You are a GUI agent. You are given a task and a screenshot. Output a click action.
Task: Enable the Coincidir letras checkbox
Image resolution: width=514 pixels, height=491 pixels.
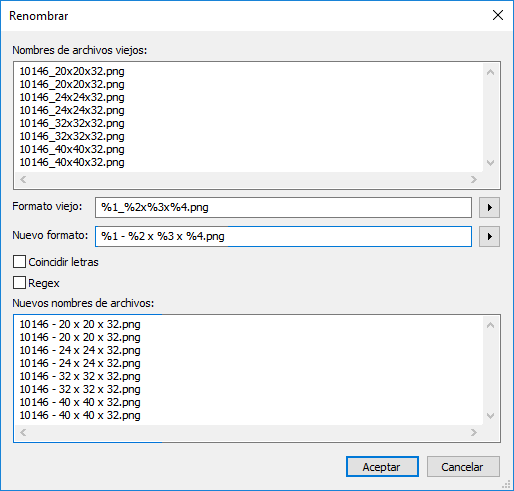19,262
